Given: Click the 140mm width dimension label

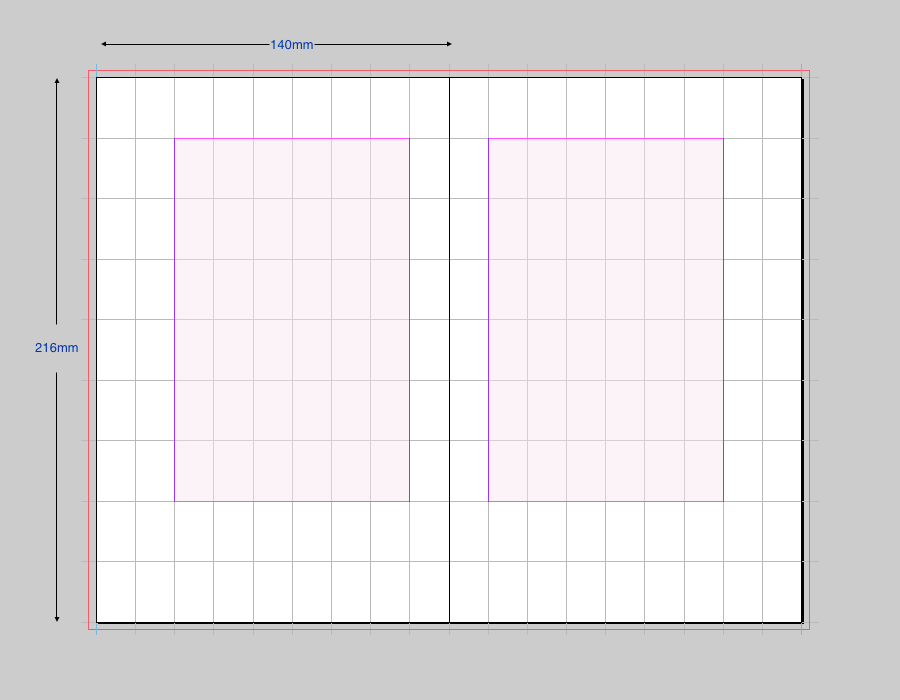Looking at the screenshot, I should [292, 45].
